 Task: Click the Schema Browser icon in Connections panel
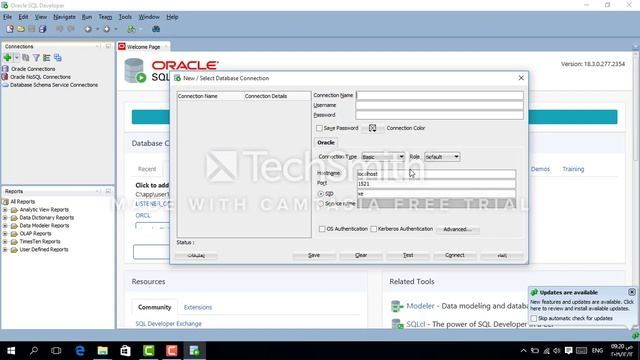tap(58, 58)
